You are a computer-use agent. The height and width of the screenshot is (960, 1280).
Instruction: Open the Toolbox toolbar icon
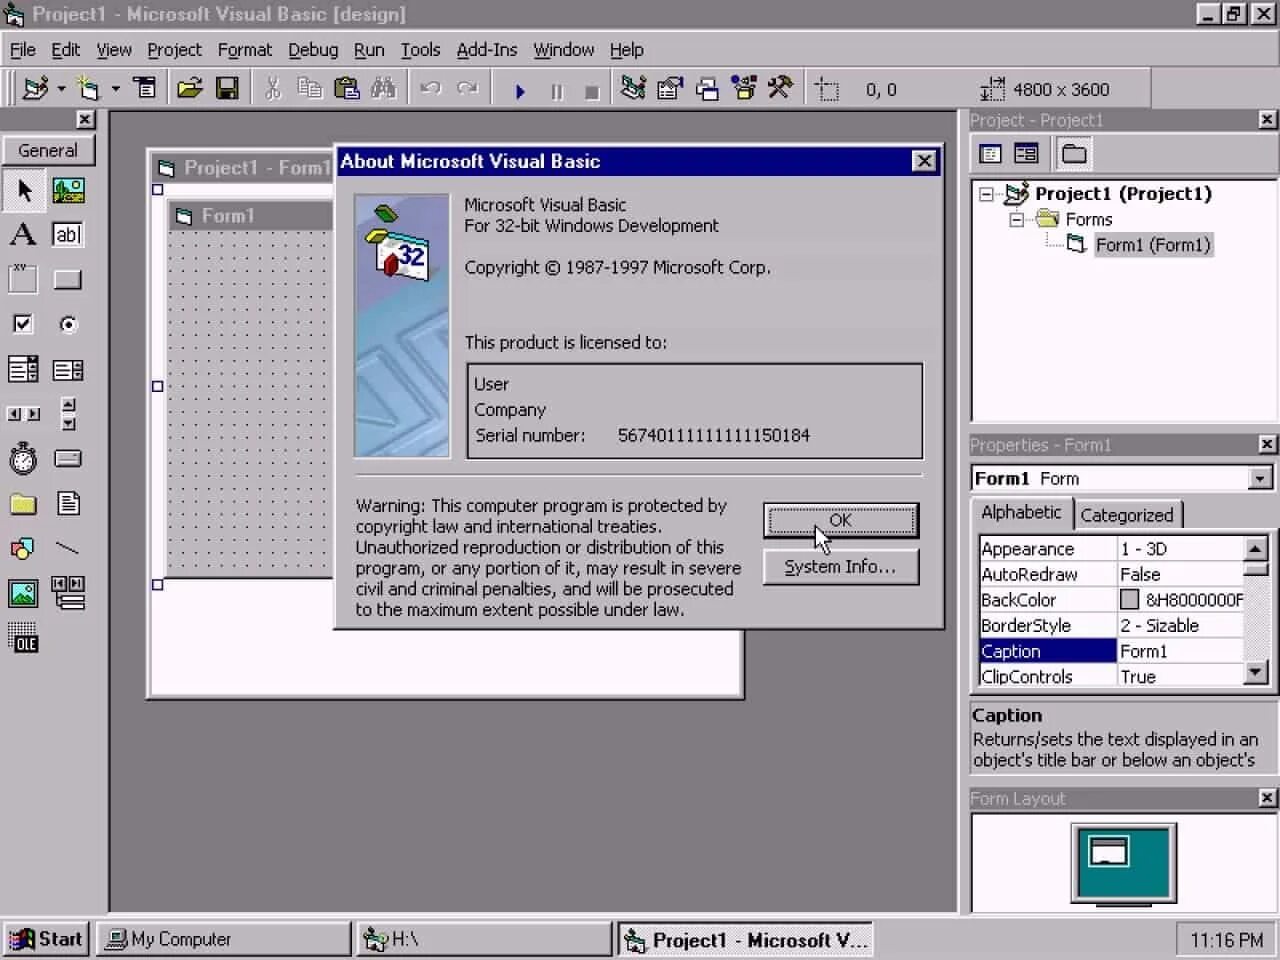(x=781, y=89)
